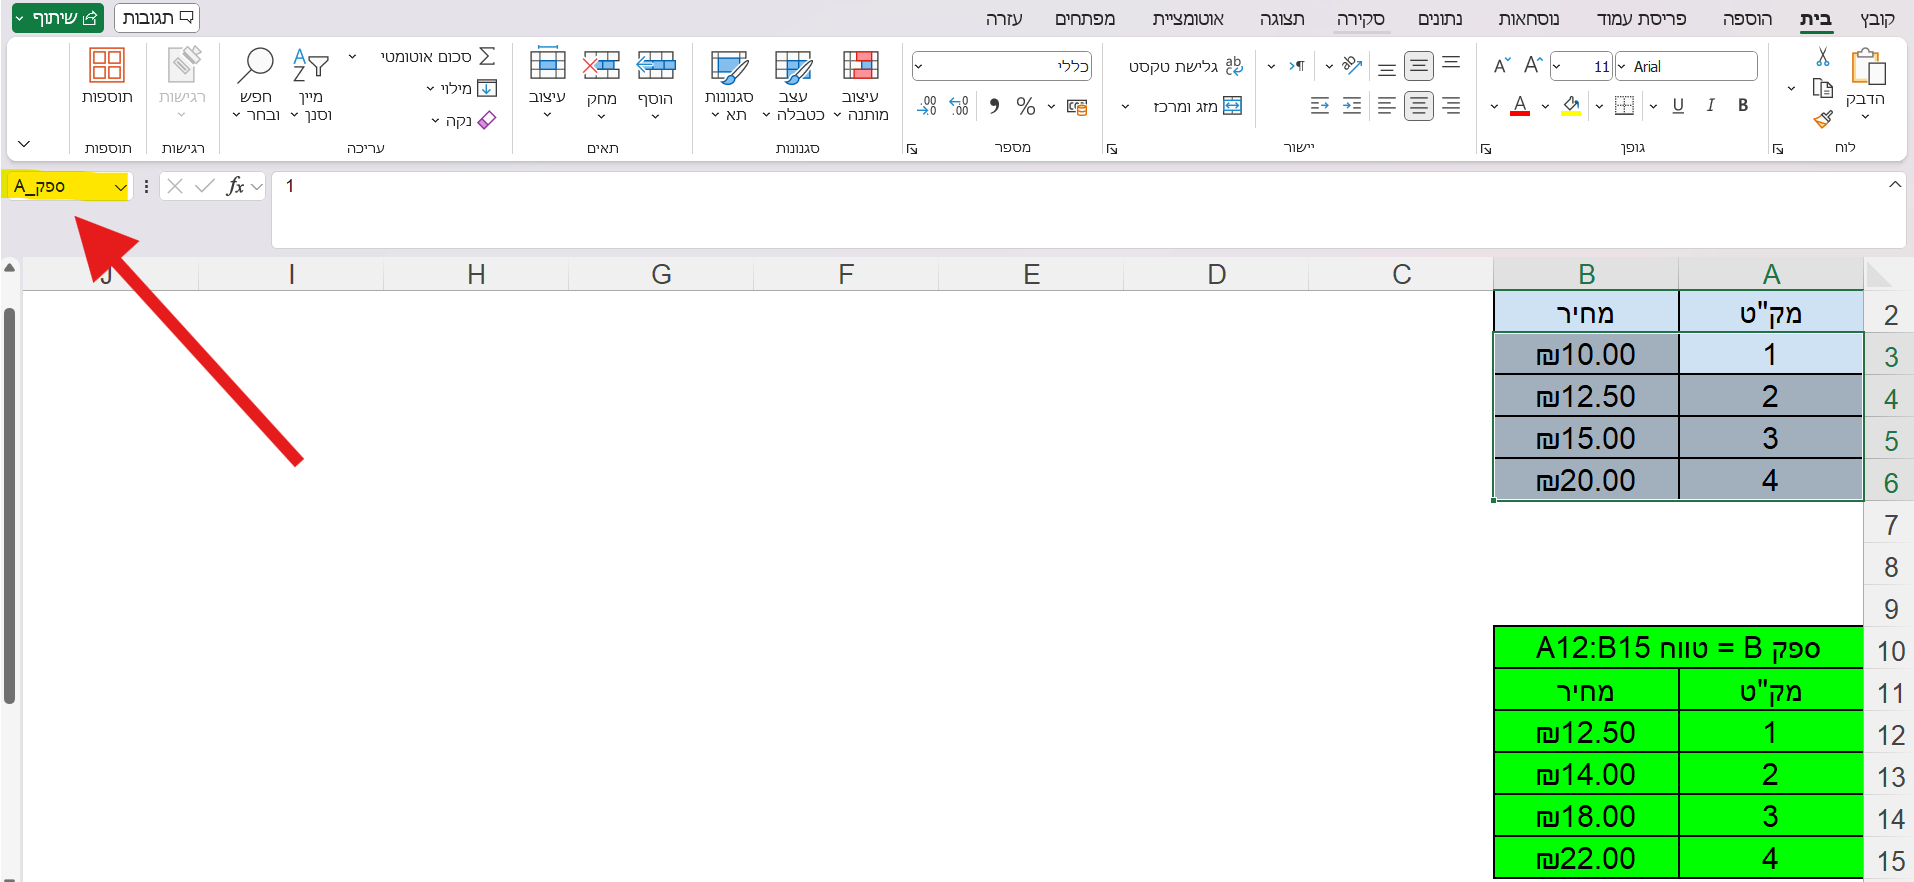The image size is (1914, 882).
Task: Click the Borders grid icon
Action: [x=1625, y=105]
